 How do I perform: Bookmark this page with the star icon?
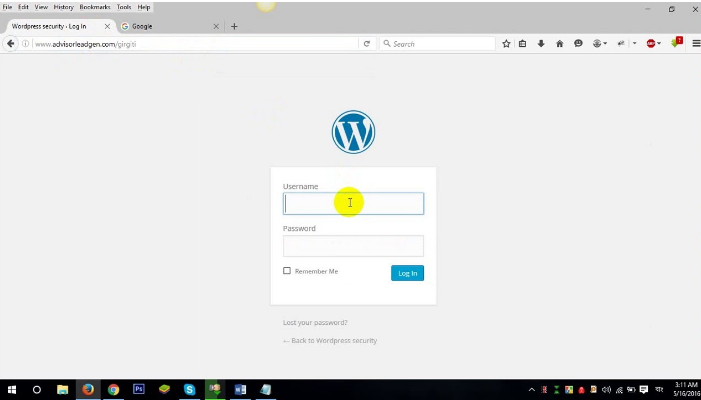coord(506,44)
